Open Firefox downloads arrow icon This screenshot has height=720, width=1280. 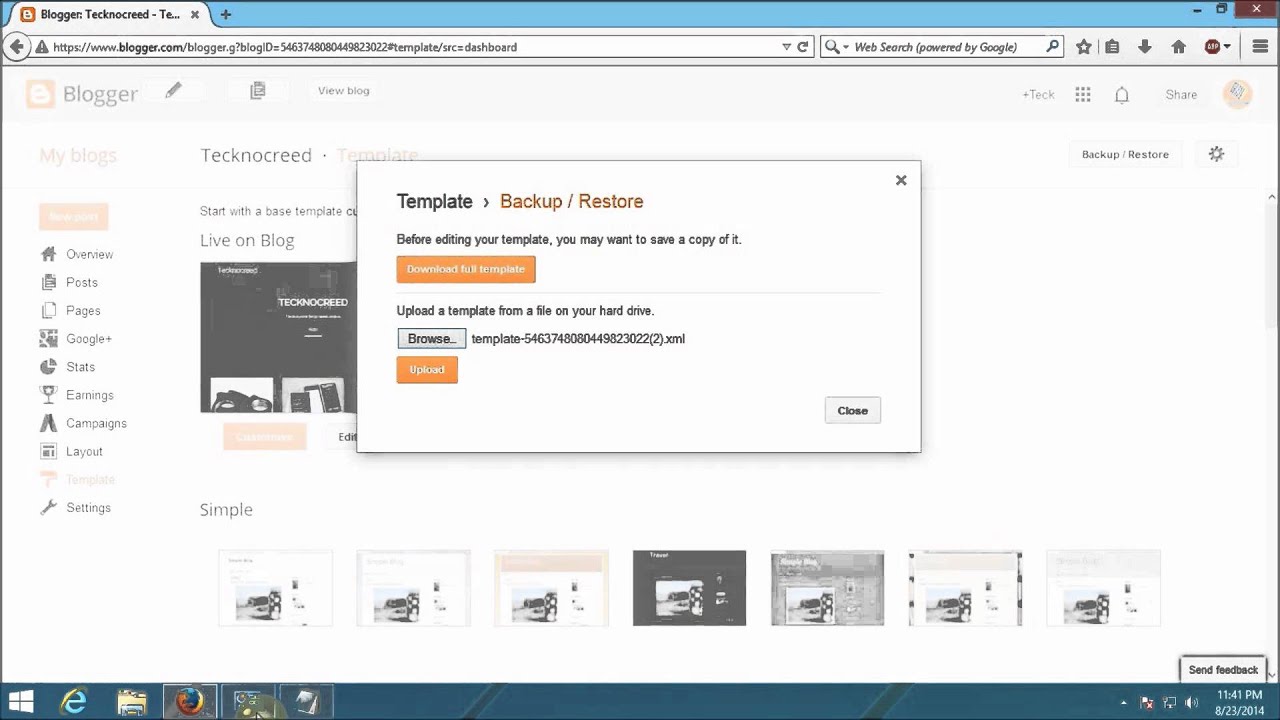(x=1145, y=46)
